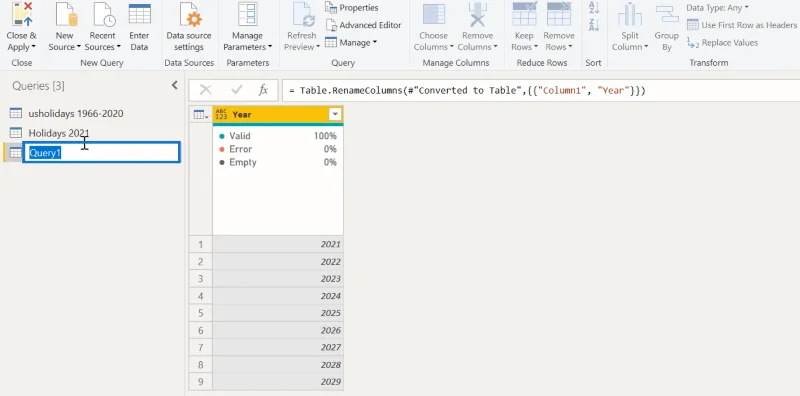Click the Recent Sources icon
Viewport: 800px width, 396px height.
[103, 14]
